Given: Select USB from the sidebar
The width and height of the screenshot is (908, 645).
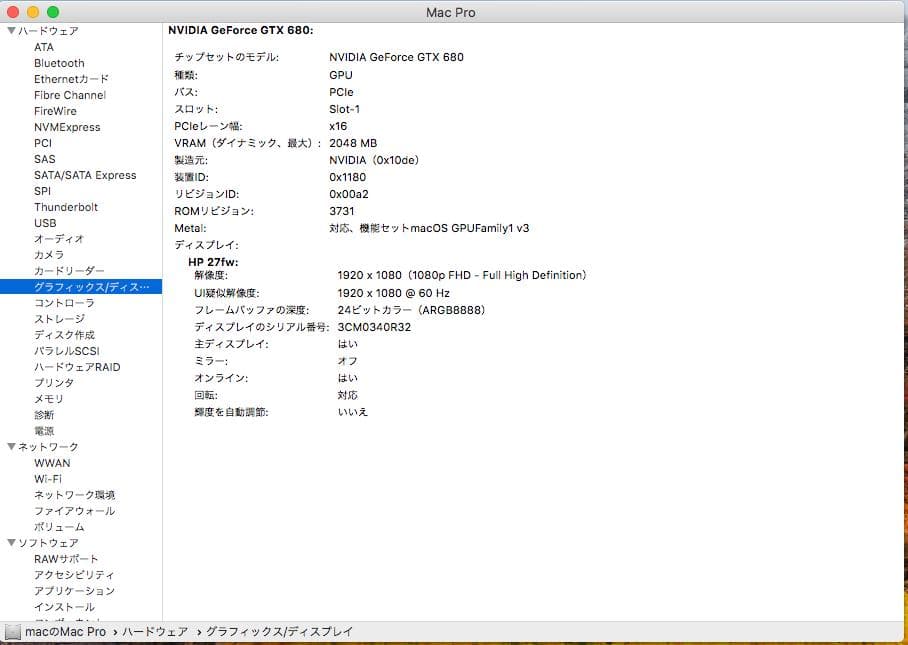Looking at the screenshot, I should [x=45, y=223].
